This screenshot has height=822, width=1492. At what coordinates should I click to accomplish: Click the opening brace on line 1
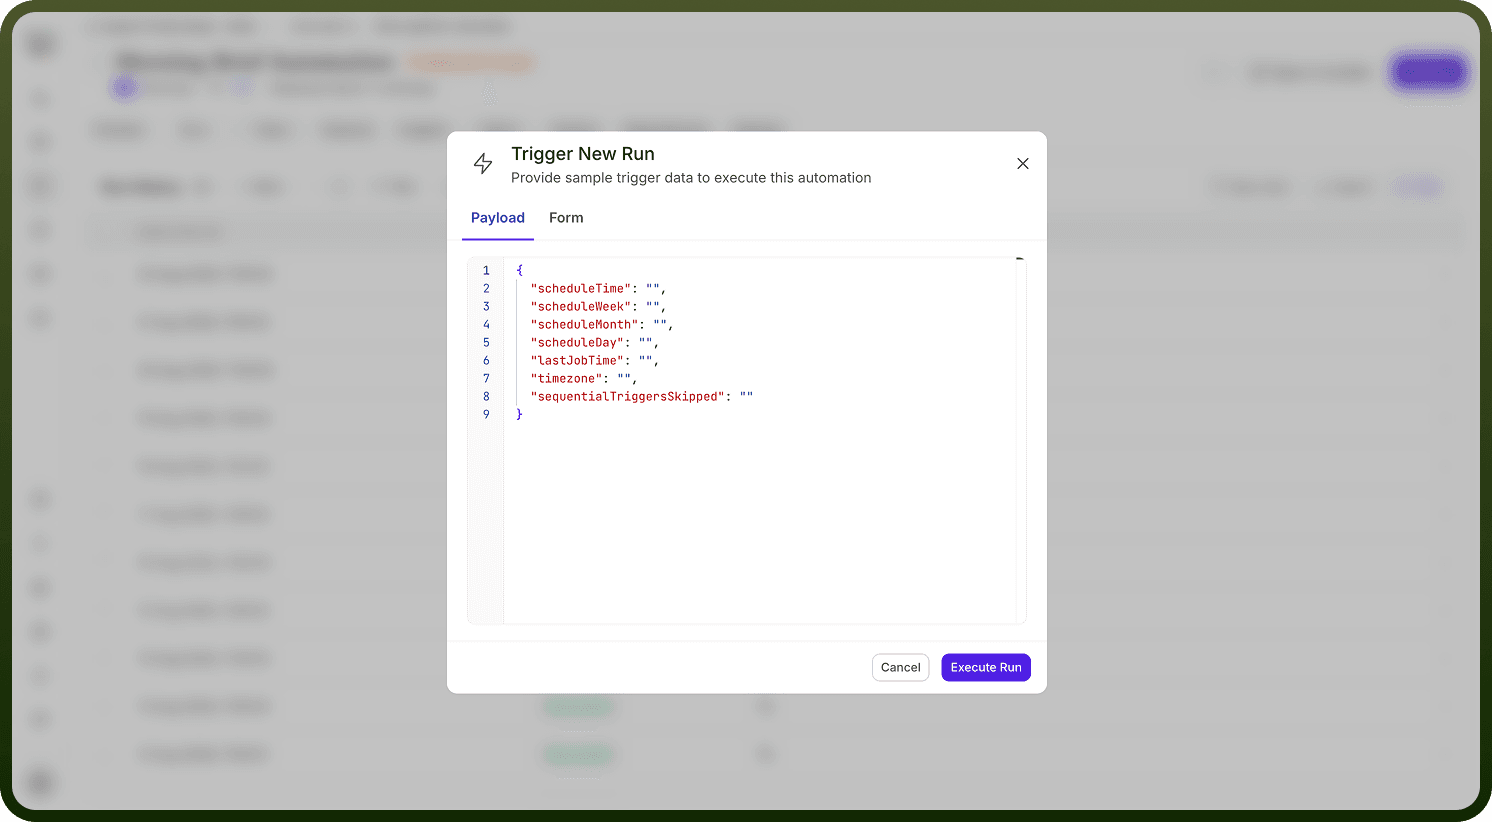(519, 271)
